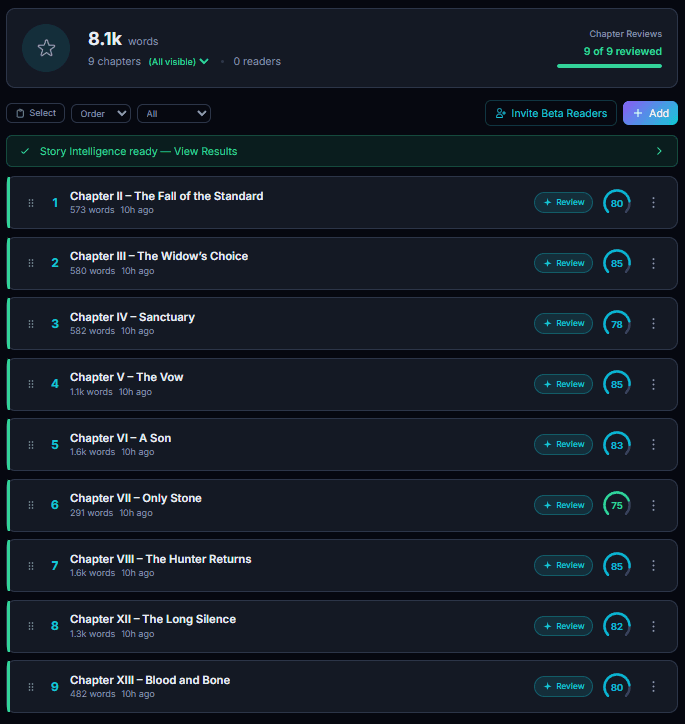The height and width of the screenshot is (724, 685).
Task: Click score ring 85 for The Vow
Action: point(617,384)
